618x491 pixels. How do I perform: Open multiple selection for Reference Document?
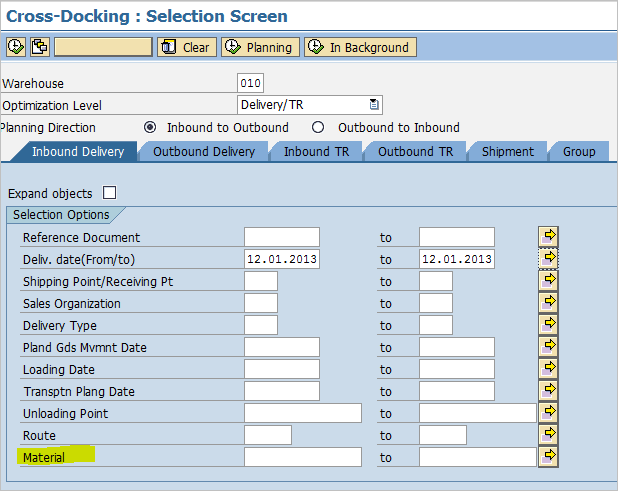click(548, 236)
